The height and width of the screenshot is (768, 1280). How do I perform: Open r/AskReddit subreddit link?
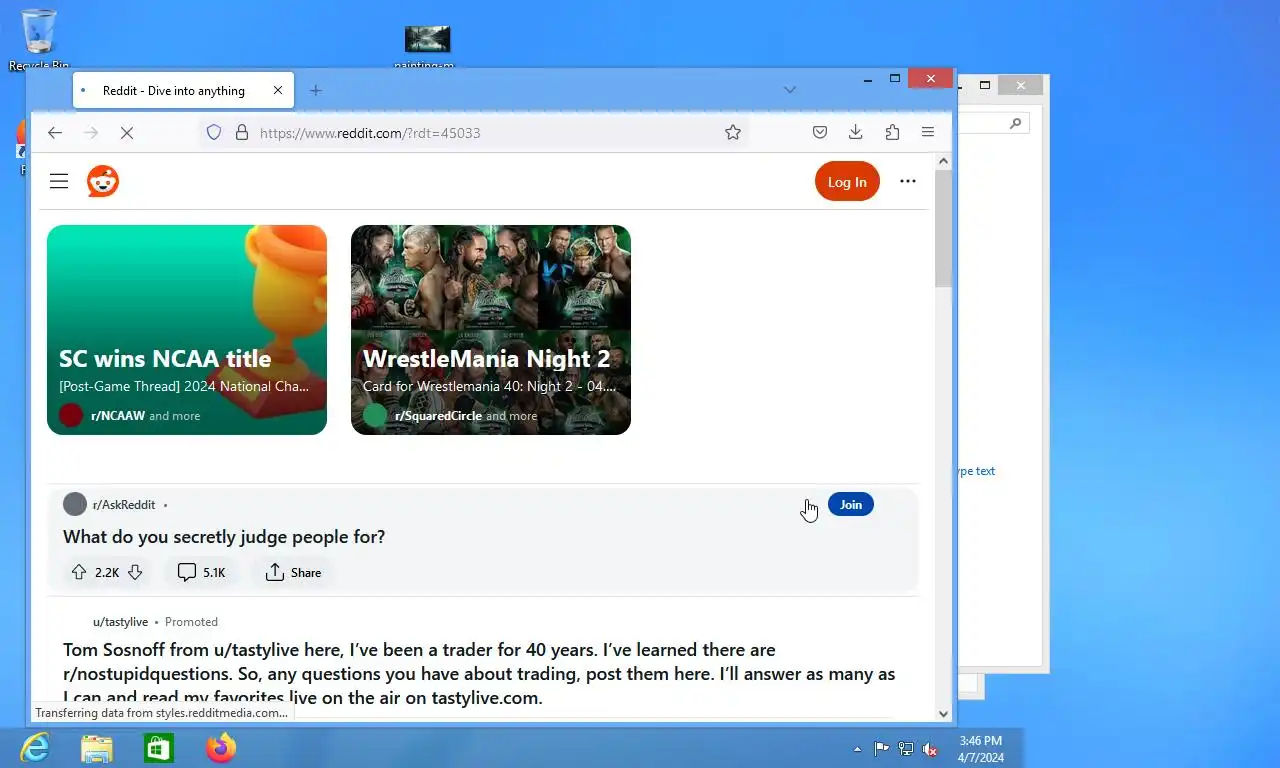coord(124,505)
